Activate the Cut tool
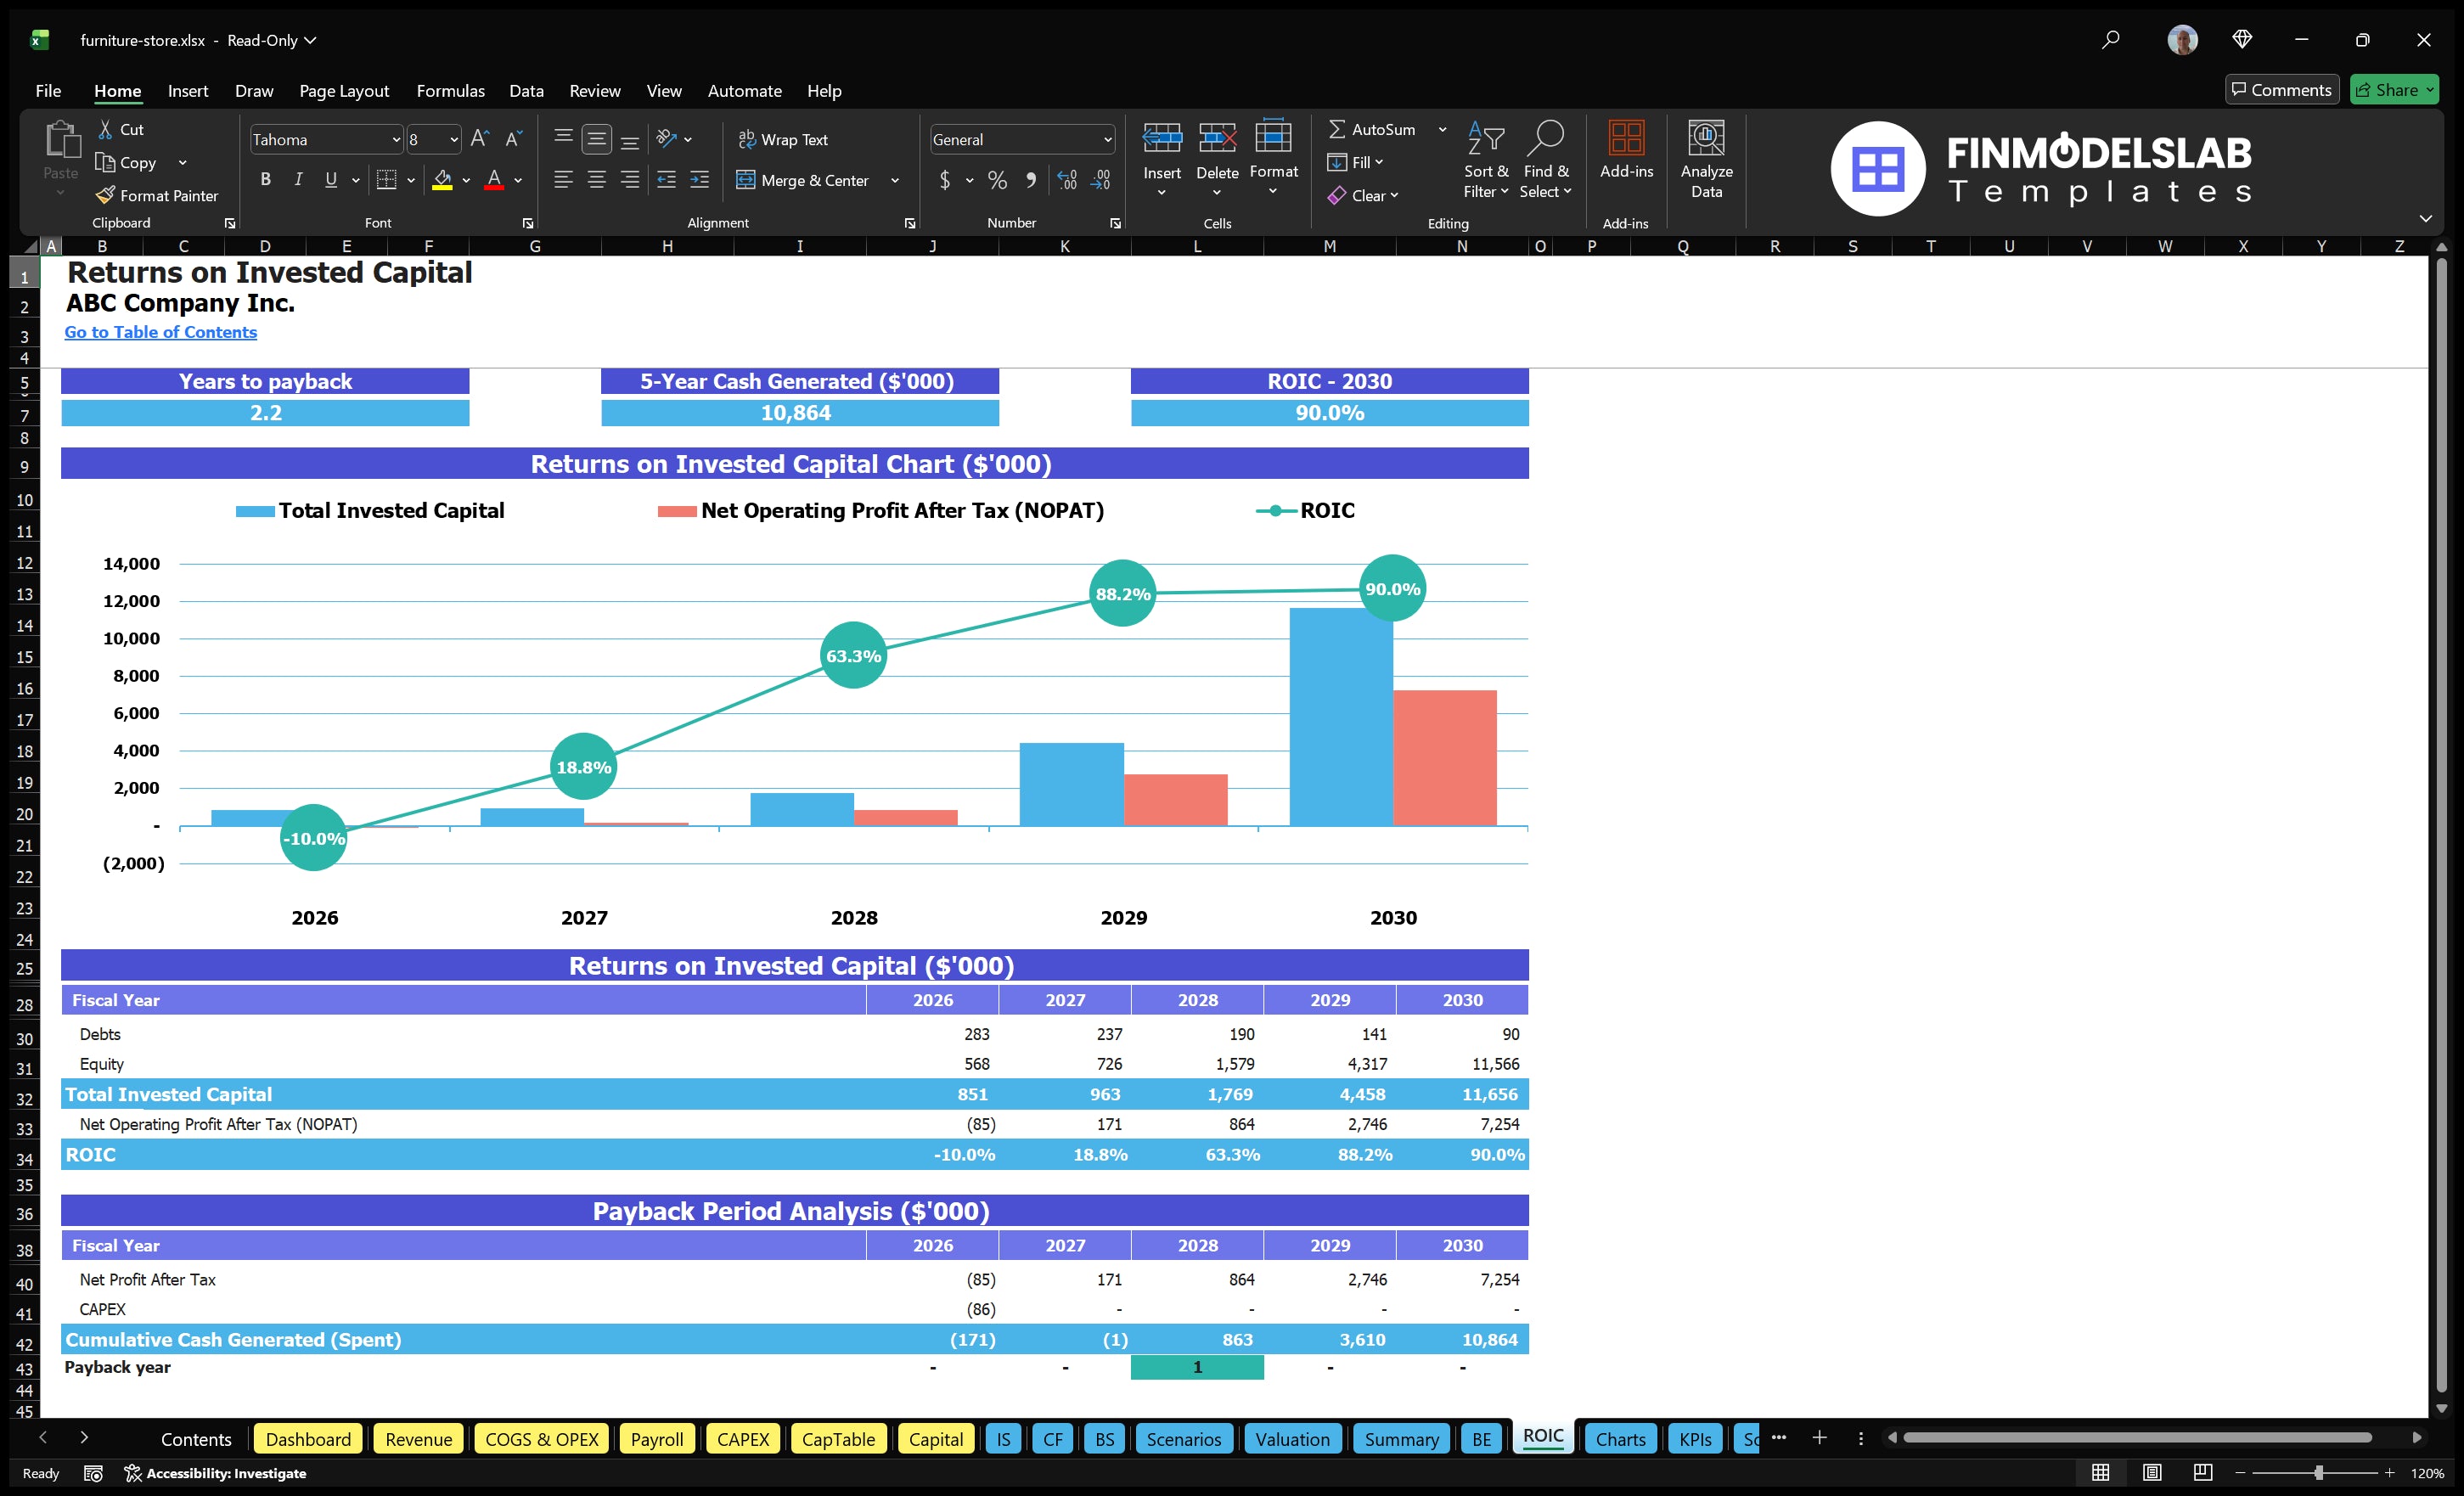The height and width of the screenshot is (1496, 2464). click(x=121, y=128)
